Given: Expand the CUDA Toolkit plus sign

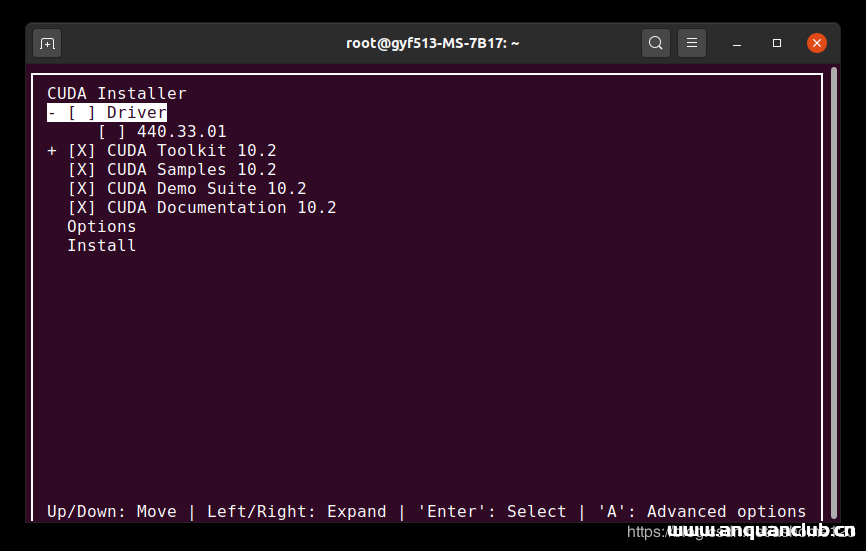Looking at the screenshot, I should click(x=52, y=151).
